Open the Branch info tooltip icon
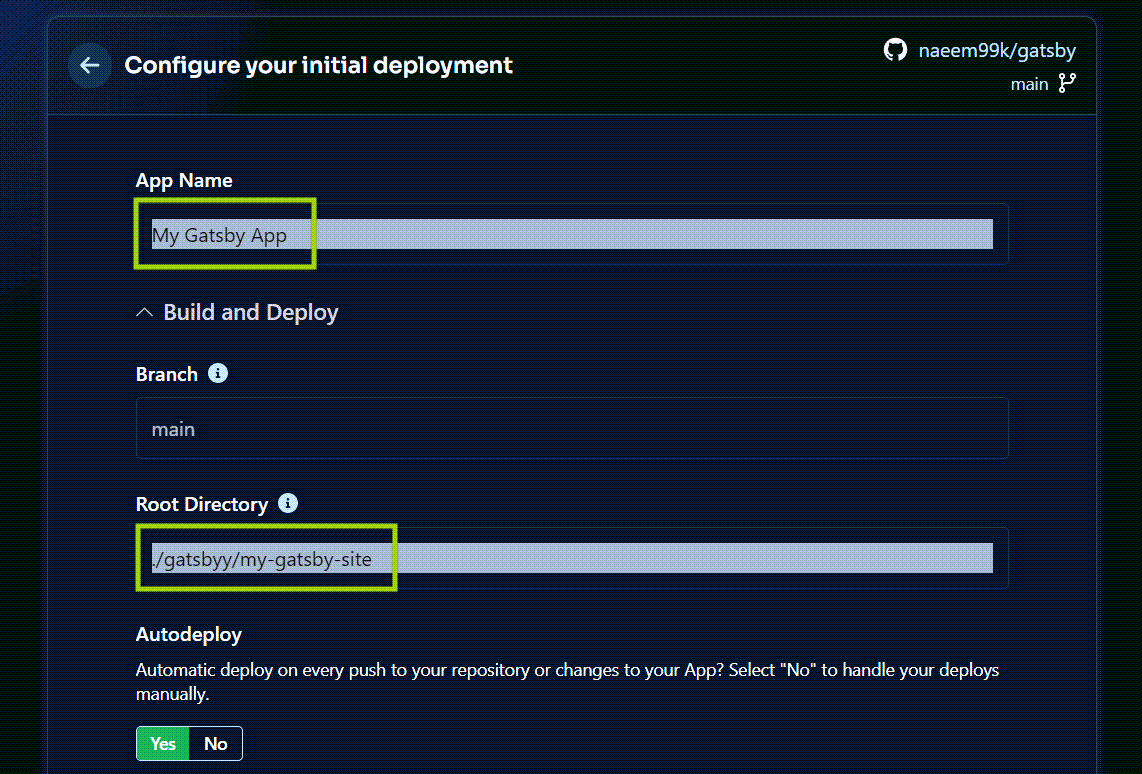Screen dimensions: 1142x774 [x=218, y=373]
